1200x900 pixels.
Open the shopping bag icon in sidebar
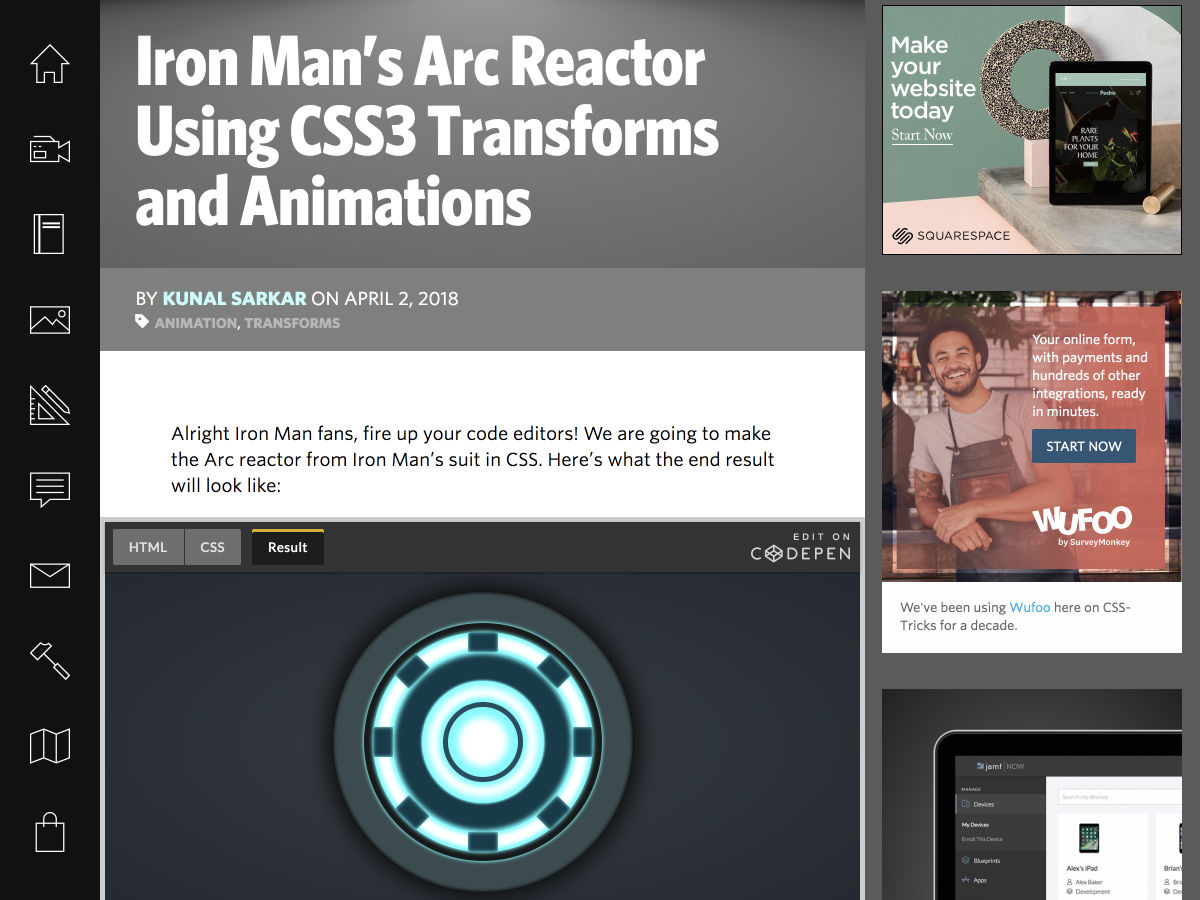(x=50, y=831)
